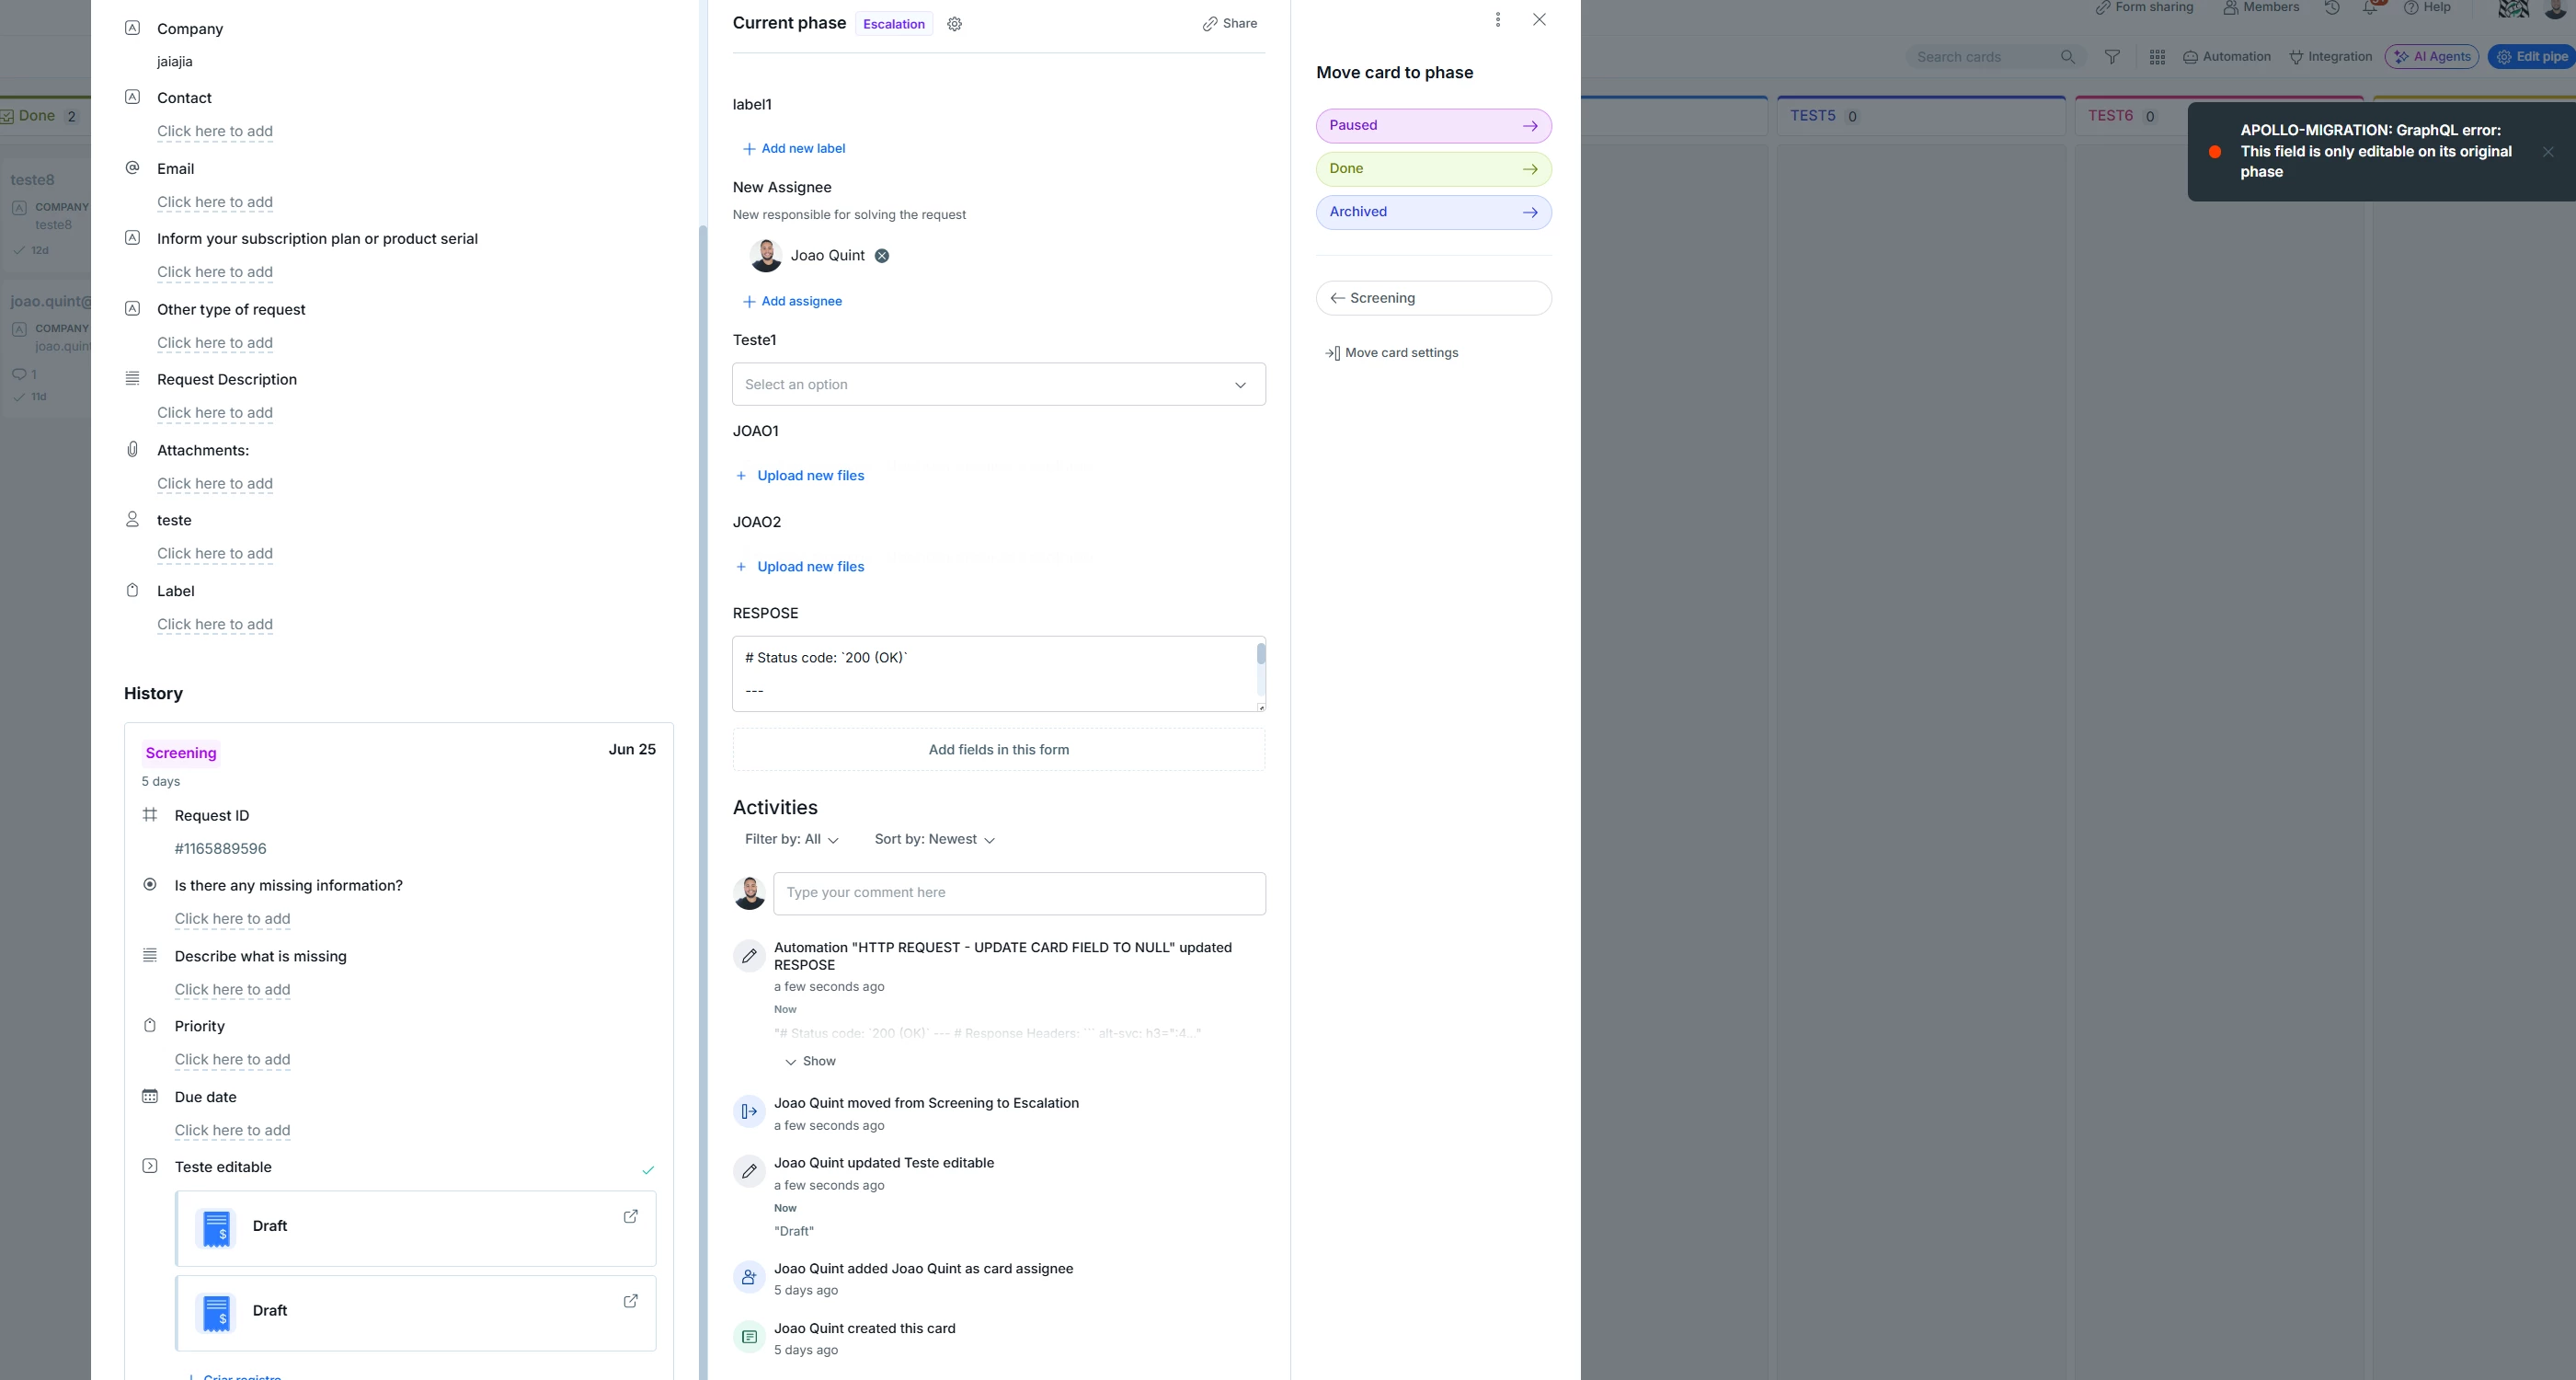2576x1380 pixels.
Task: Click Add fields in this form
Action: (x=999, y=750)
